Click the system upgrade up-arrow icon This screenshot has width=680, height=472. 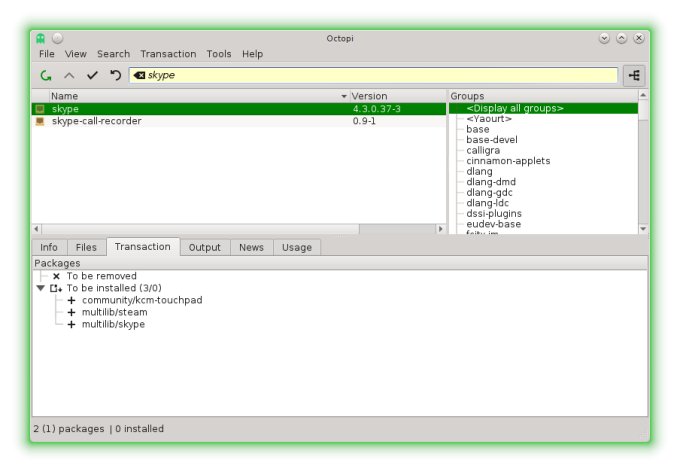[x=69, y=75]
